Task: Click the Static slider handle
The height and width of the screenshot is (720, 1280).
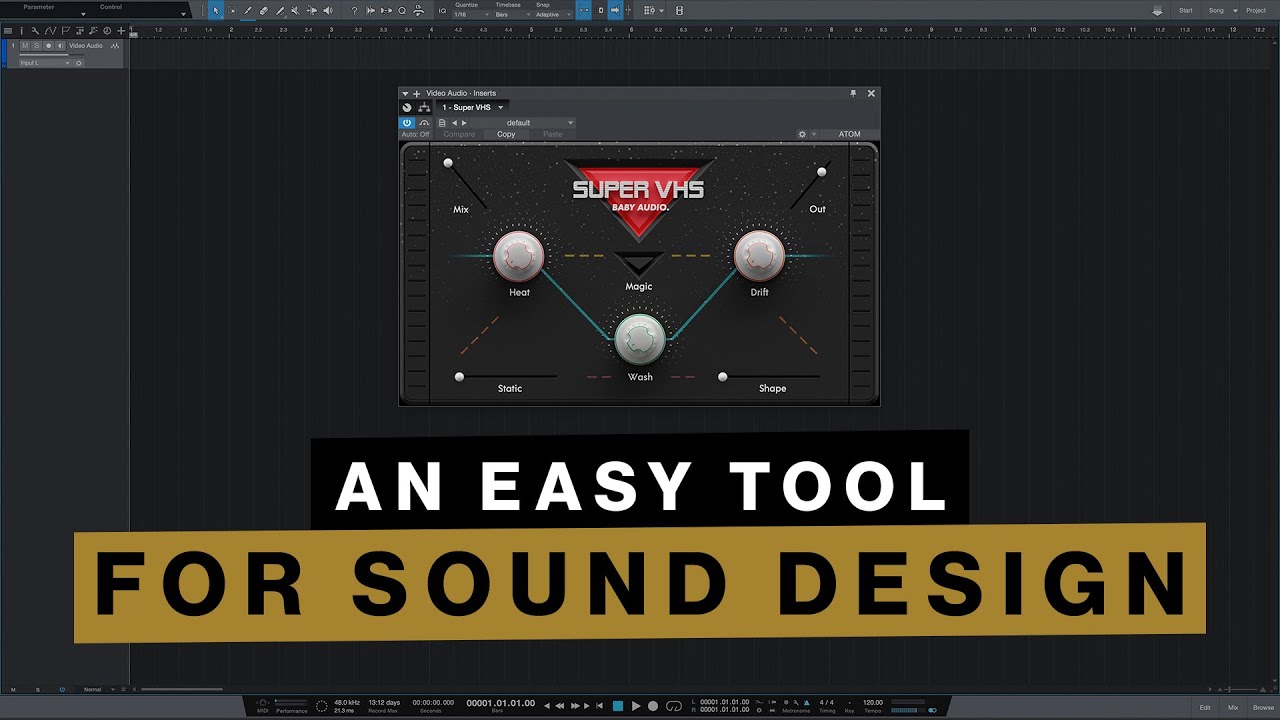Action: [x=459, y=377]
